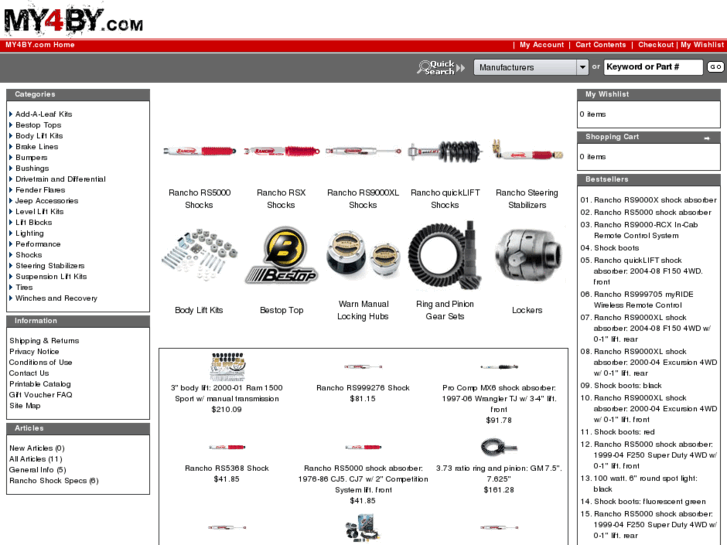The image size is (727, 545).
Task: Open bestseller Shock boots: fluorescent green
Action: click(650, 501)
